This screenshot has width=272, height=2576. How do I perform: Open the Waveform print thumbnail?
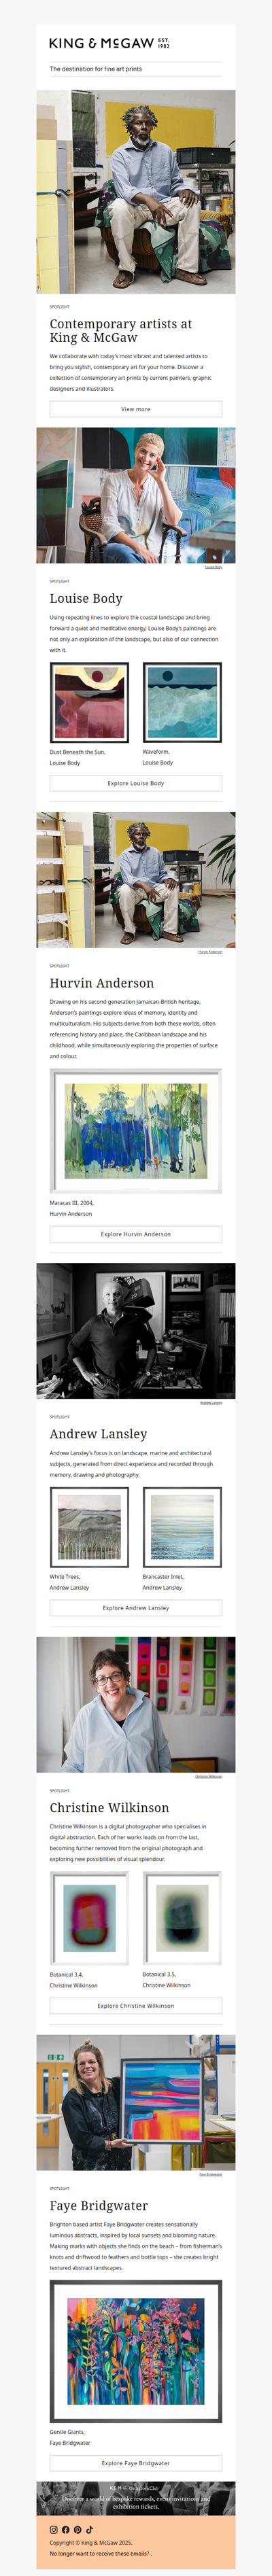tap(182, 702)
